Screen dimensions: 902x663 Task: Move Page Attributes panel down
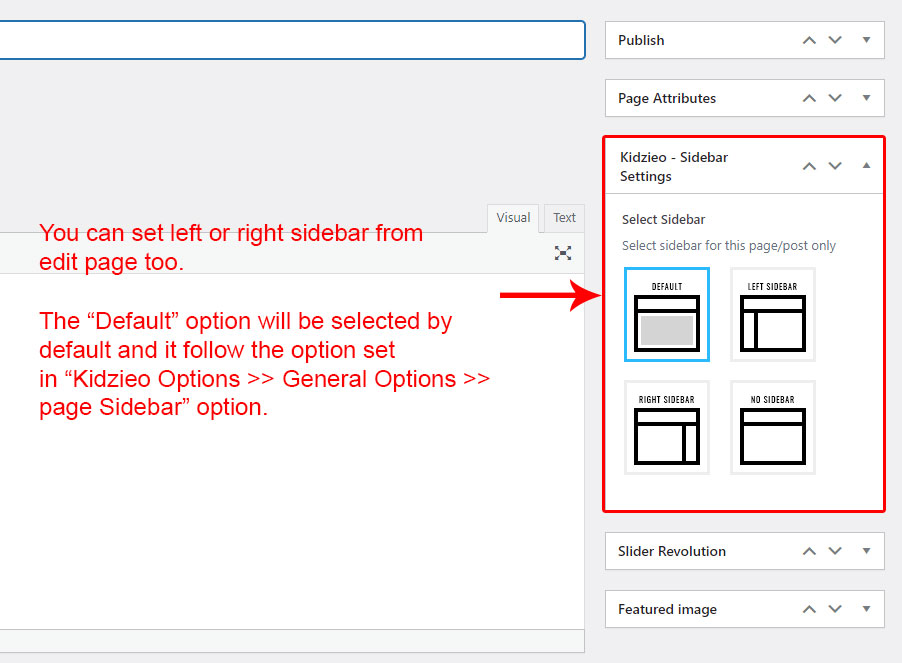[x=836, y=99]
